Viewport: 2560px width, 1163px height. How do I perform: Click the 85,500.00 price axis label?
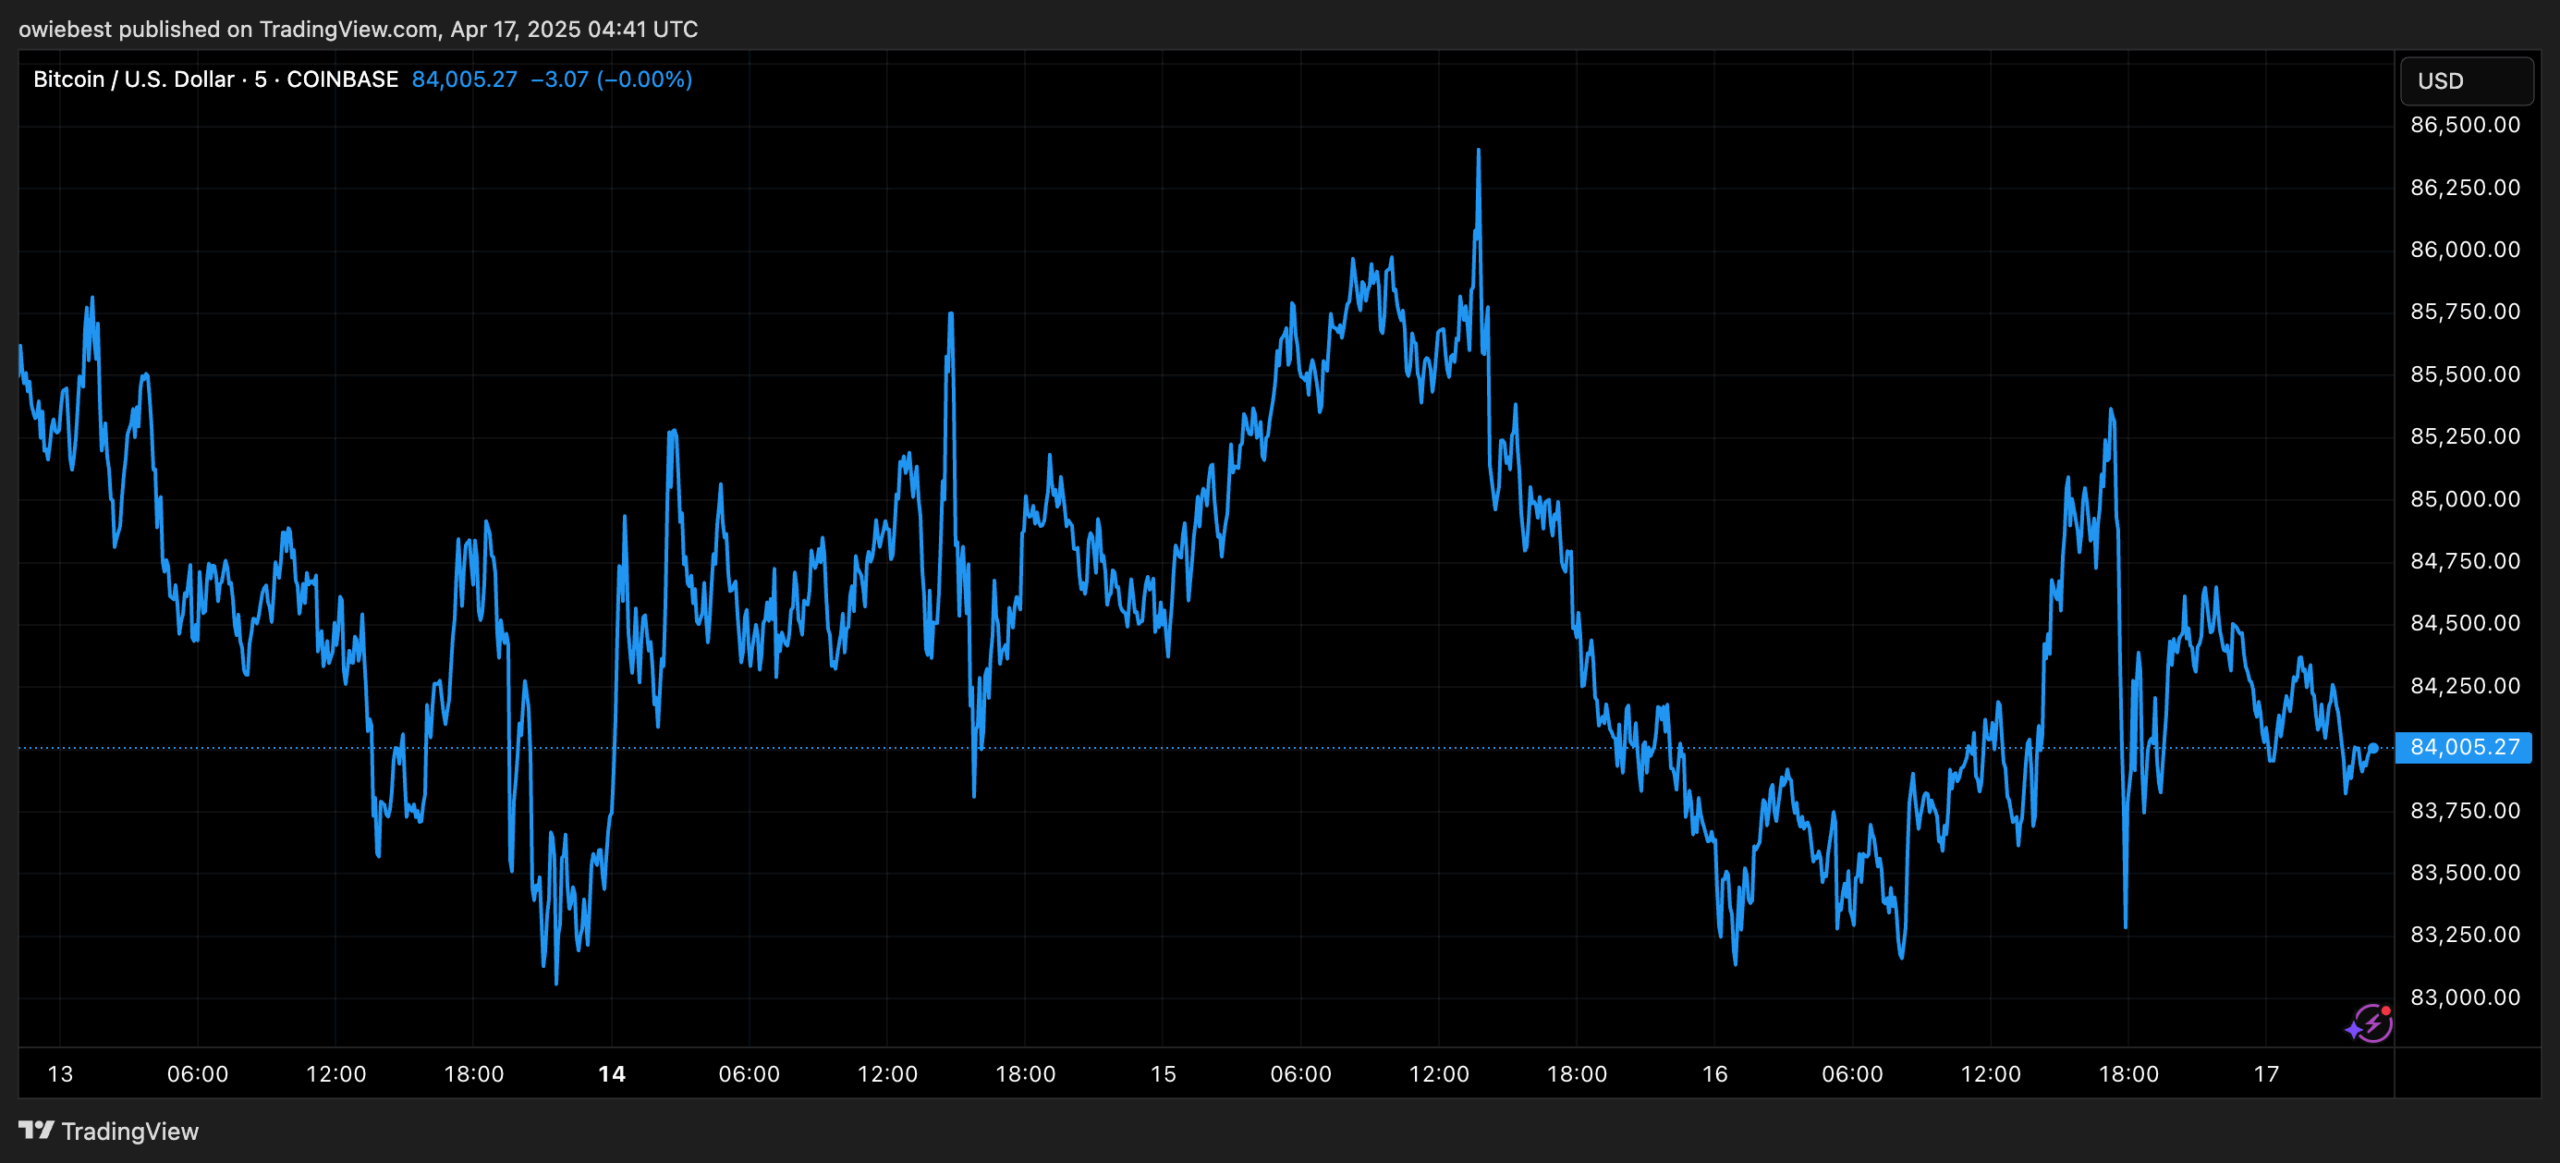point(2465,374)
